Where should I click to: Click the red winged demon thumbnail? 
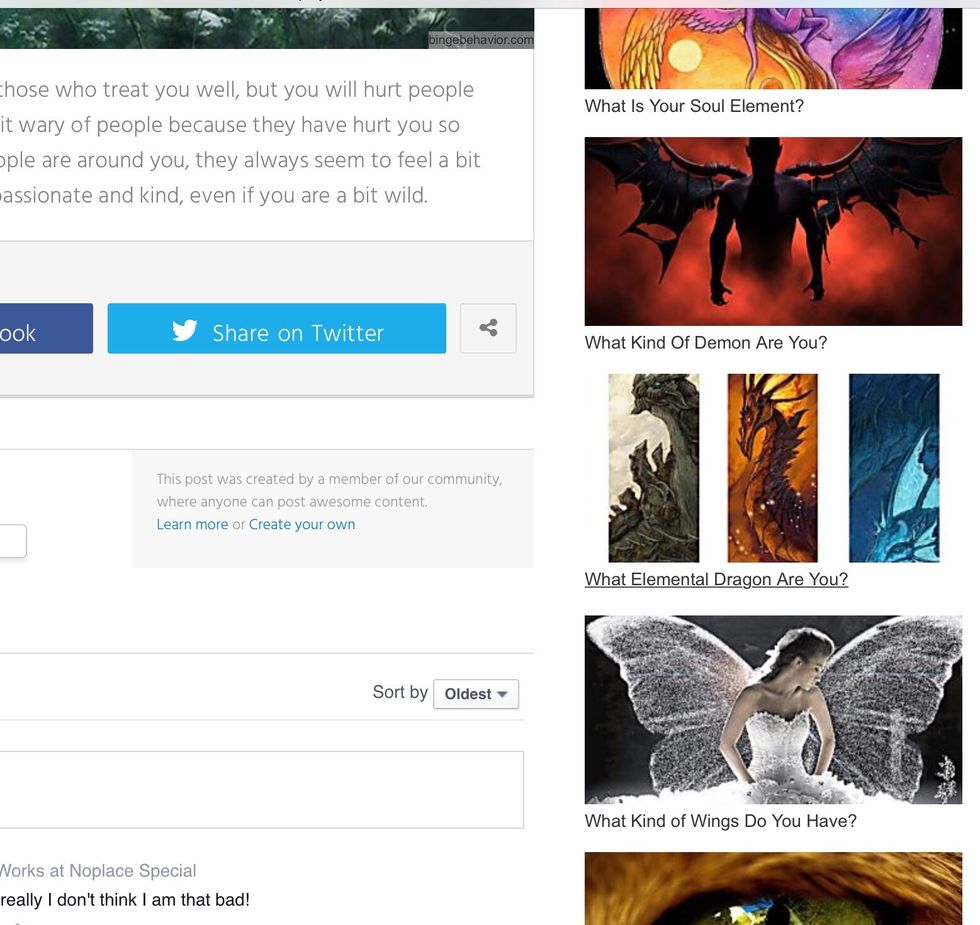click(x=773, y=231)
